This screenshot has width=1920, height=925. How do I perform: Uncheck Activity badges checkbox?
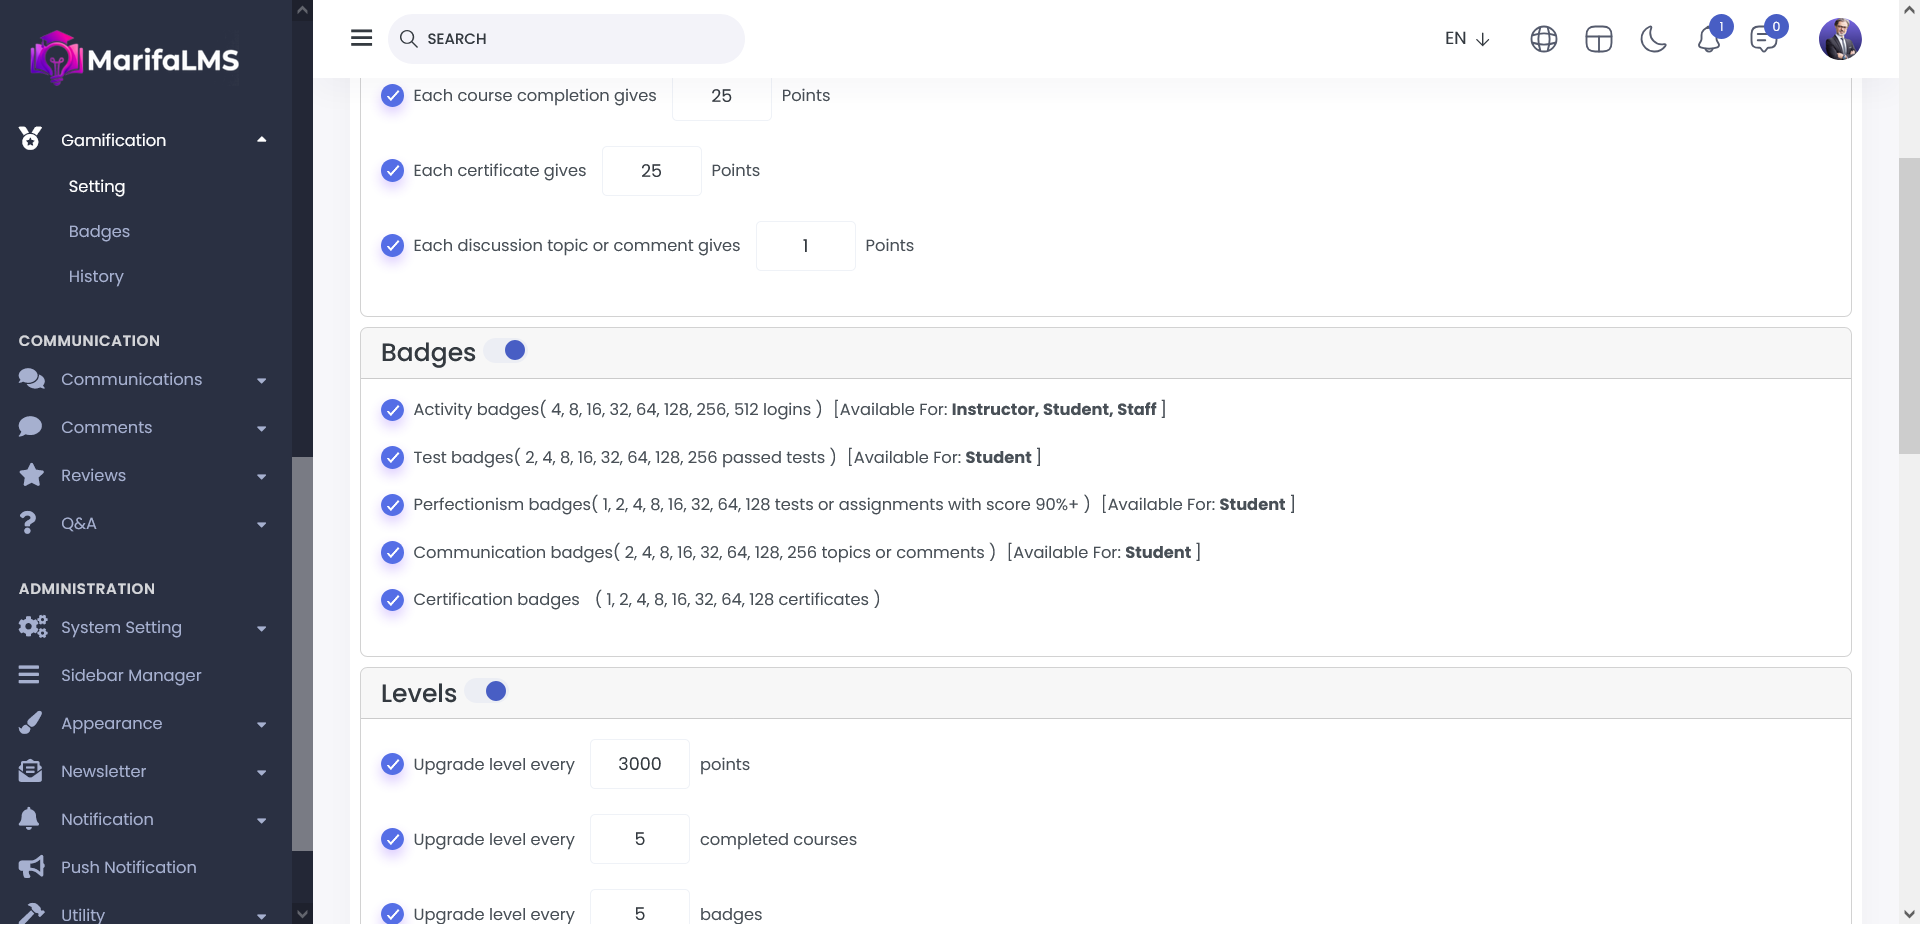coord(393,410)
